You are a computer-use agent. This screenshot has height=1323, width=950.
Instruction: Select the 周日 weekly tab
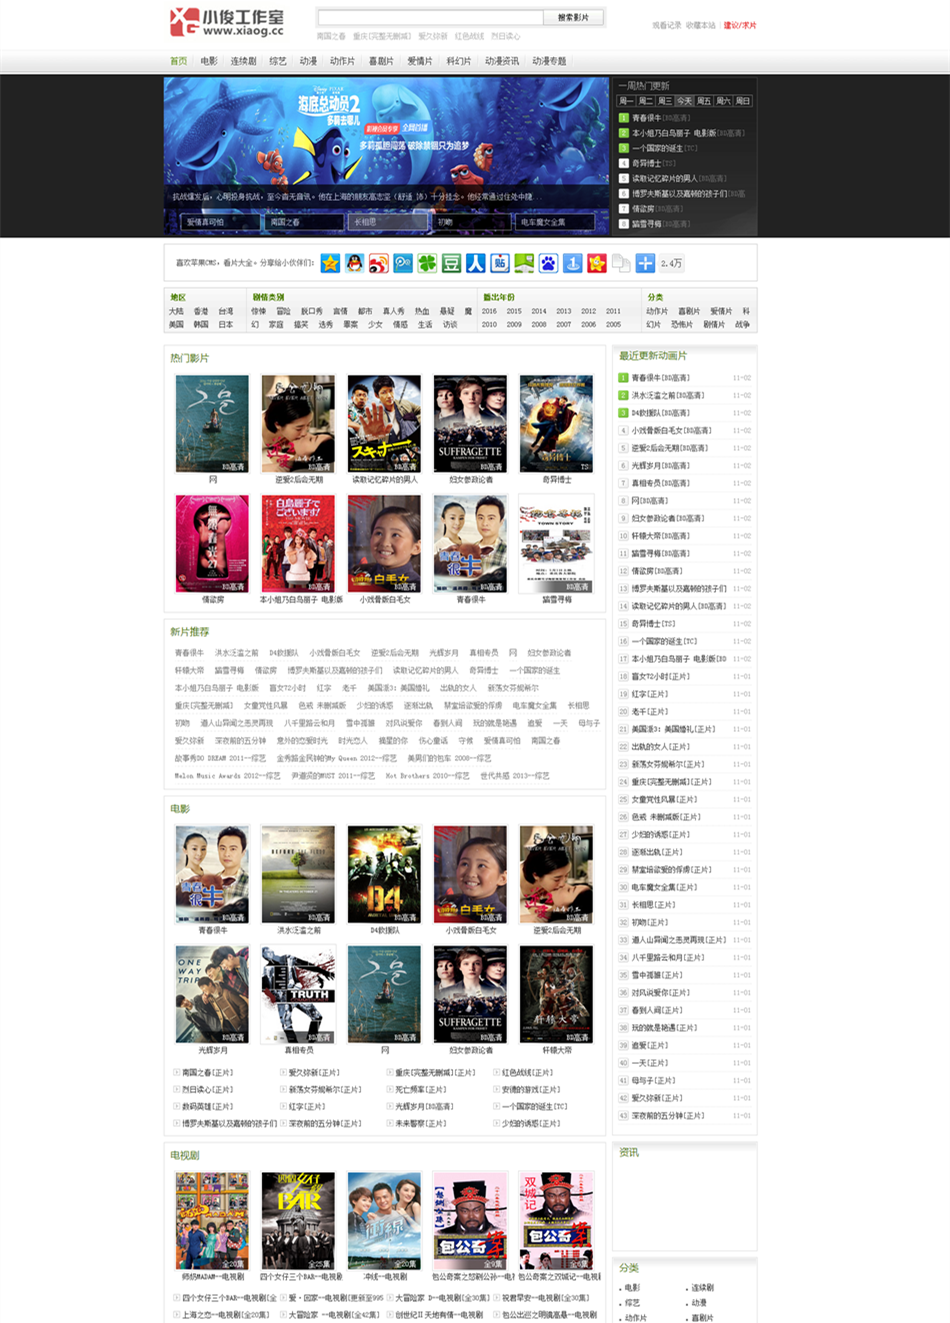tap(743, 101)
